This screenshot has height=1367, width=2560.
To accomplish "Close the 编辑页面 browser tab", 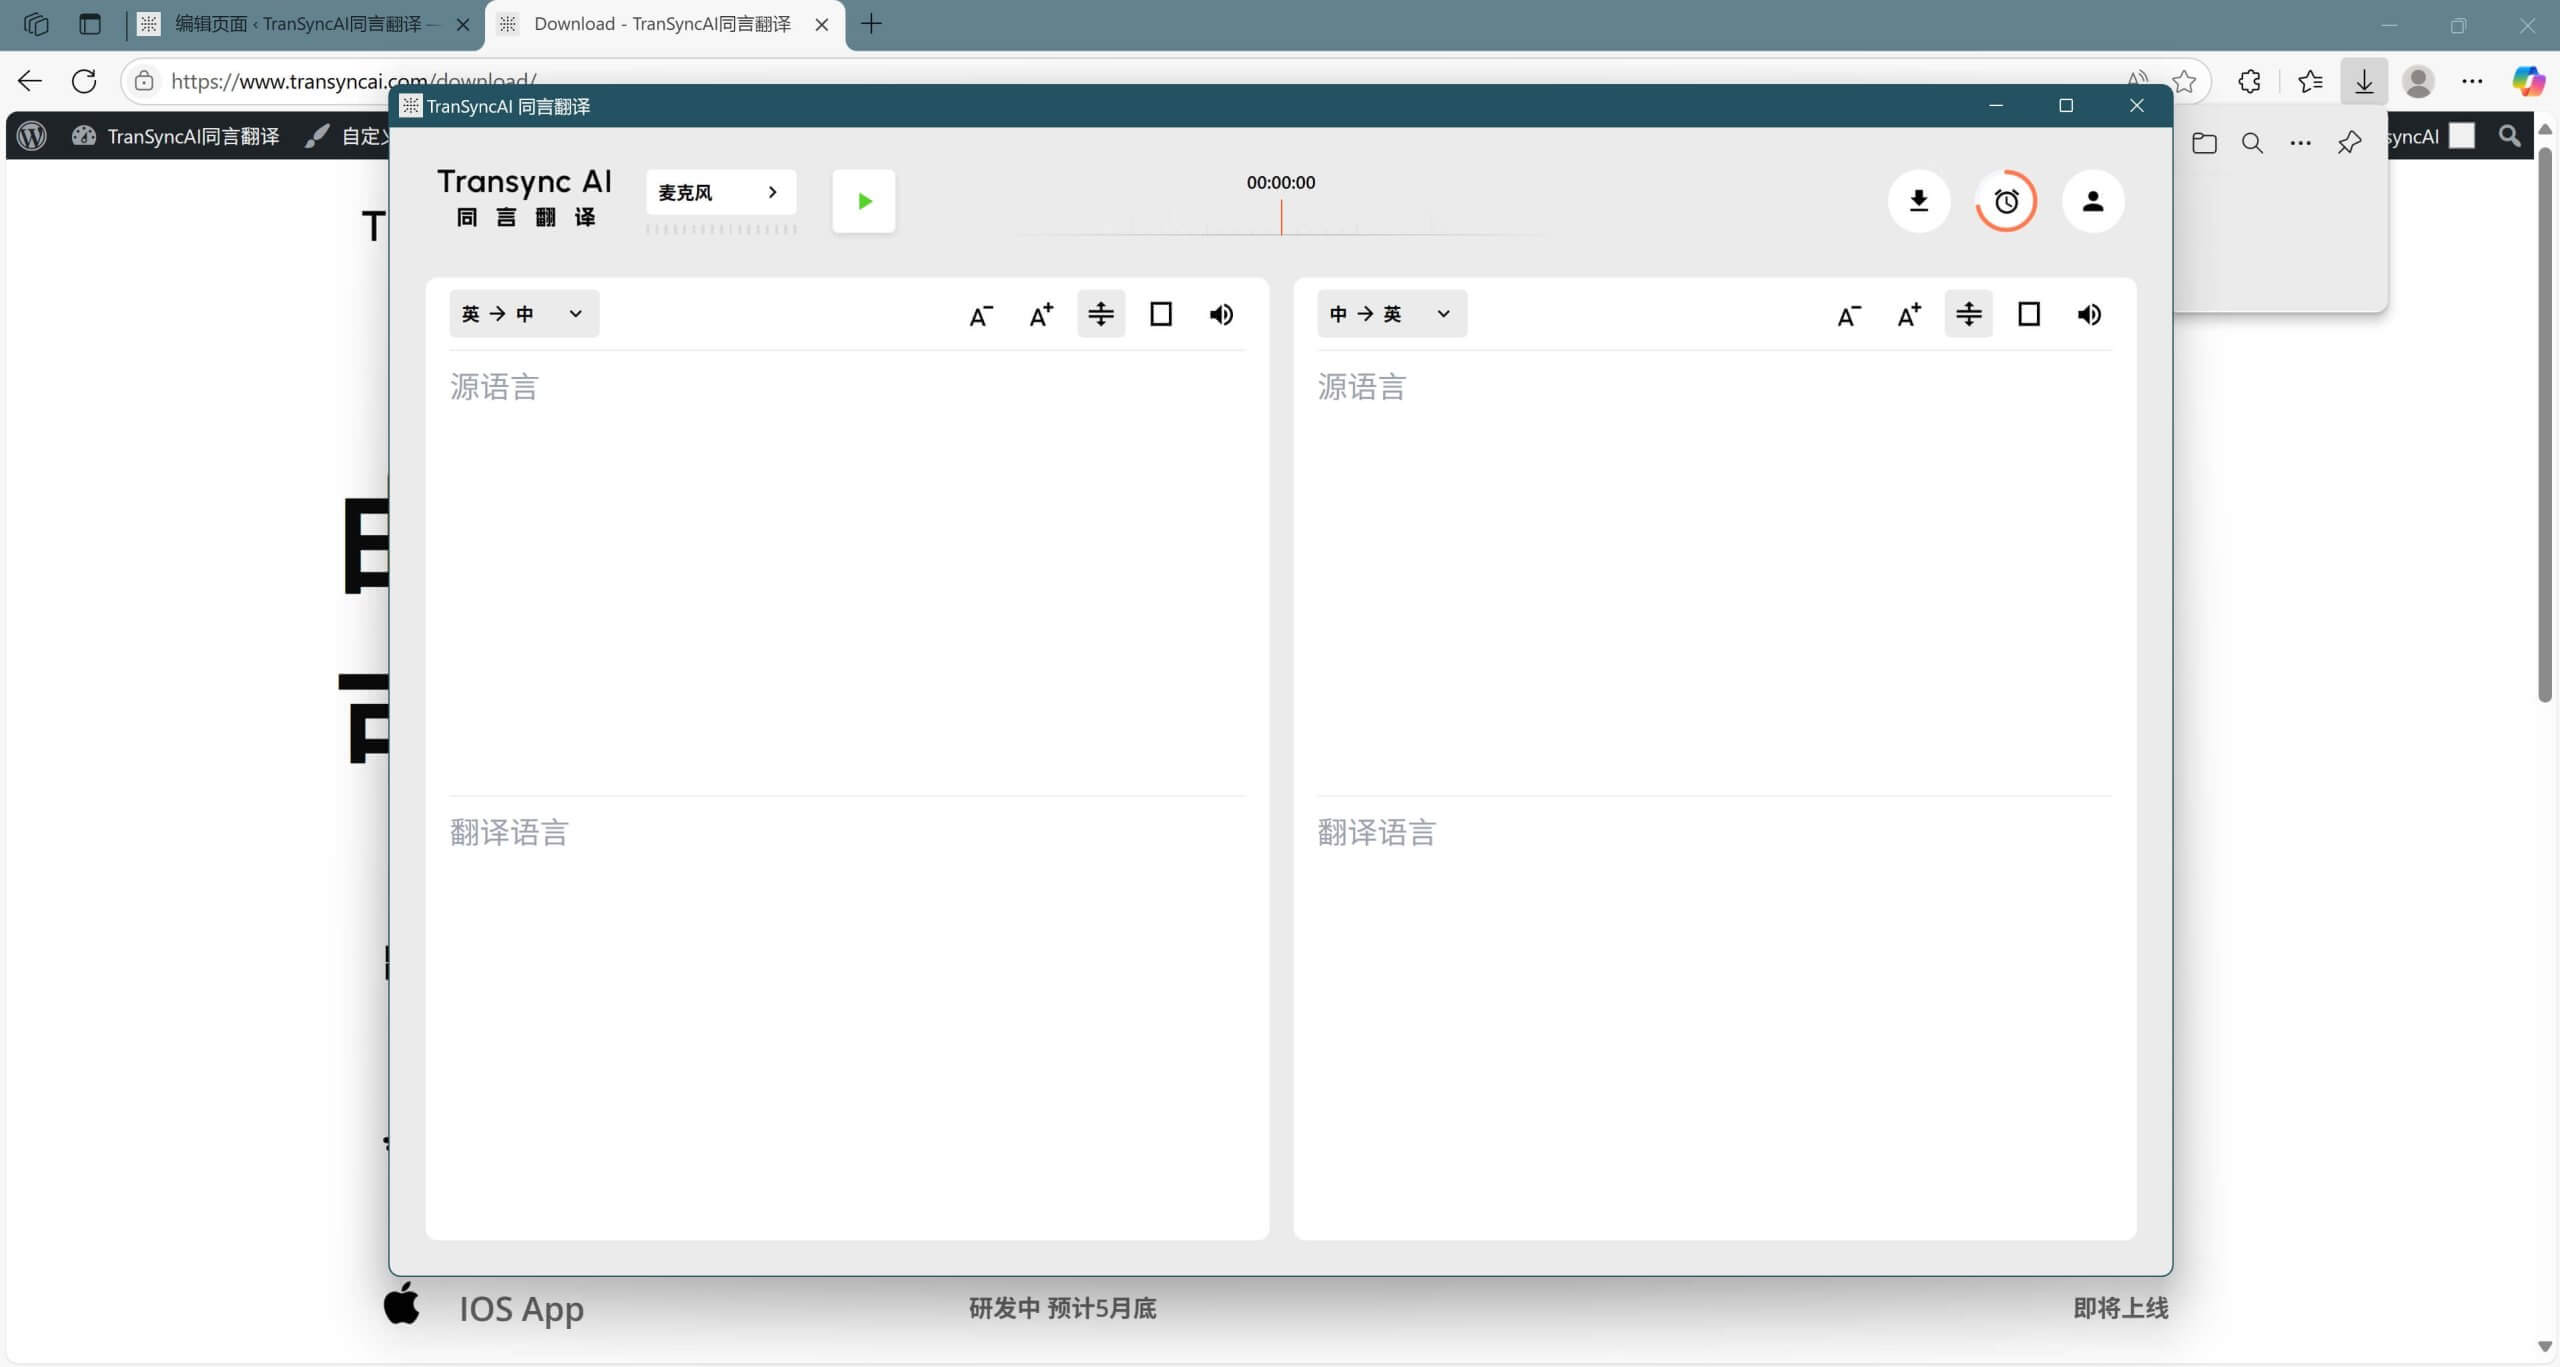I will 463,25.
